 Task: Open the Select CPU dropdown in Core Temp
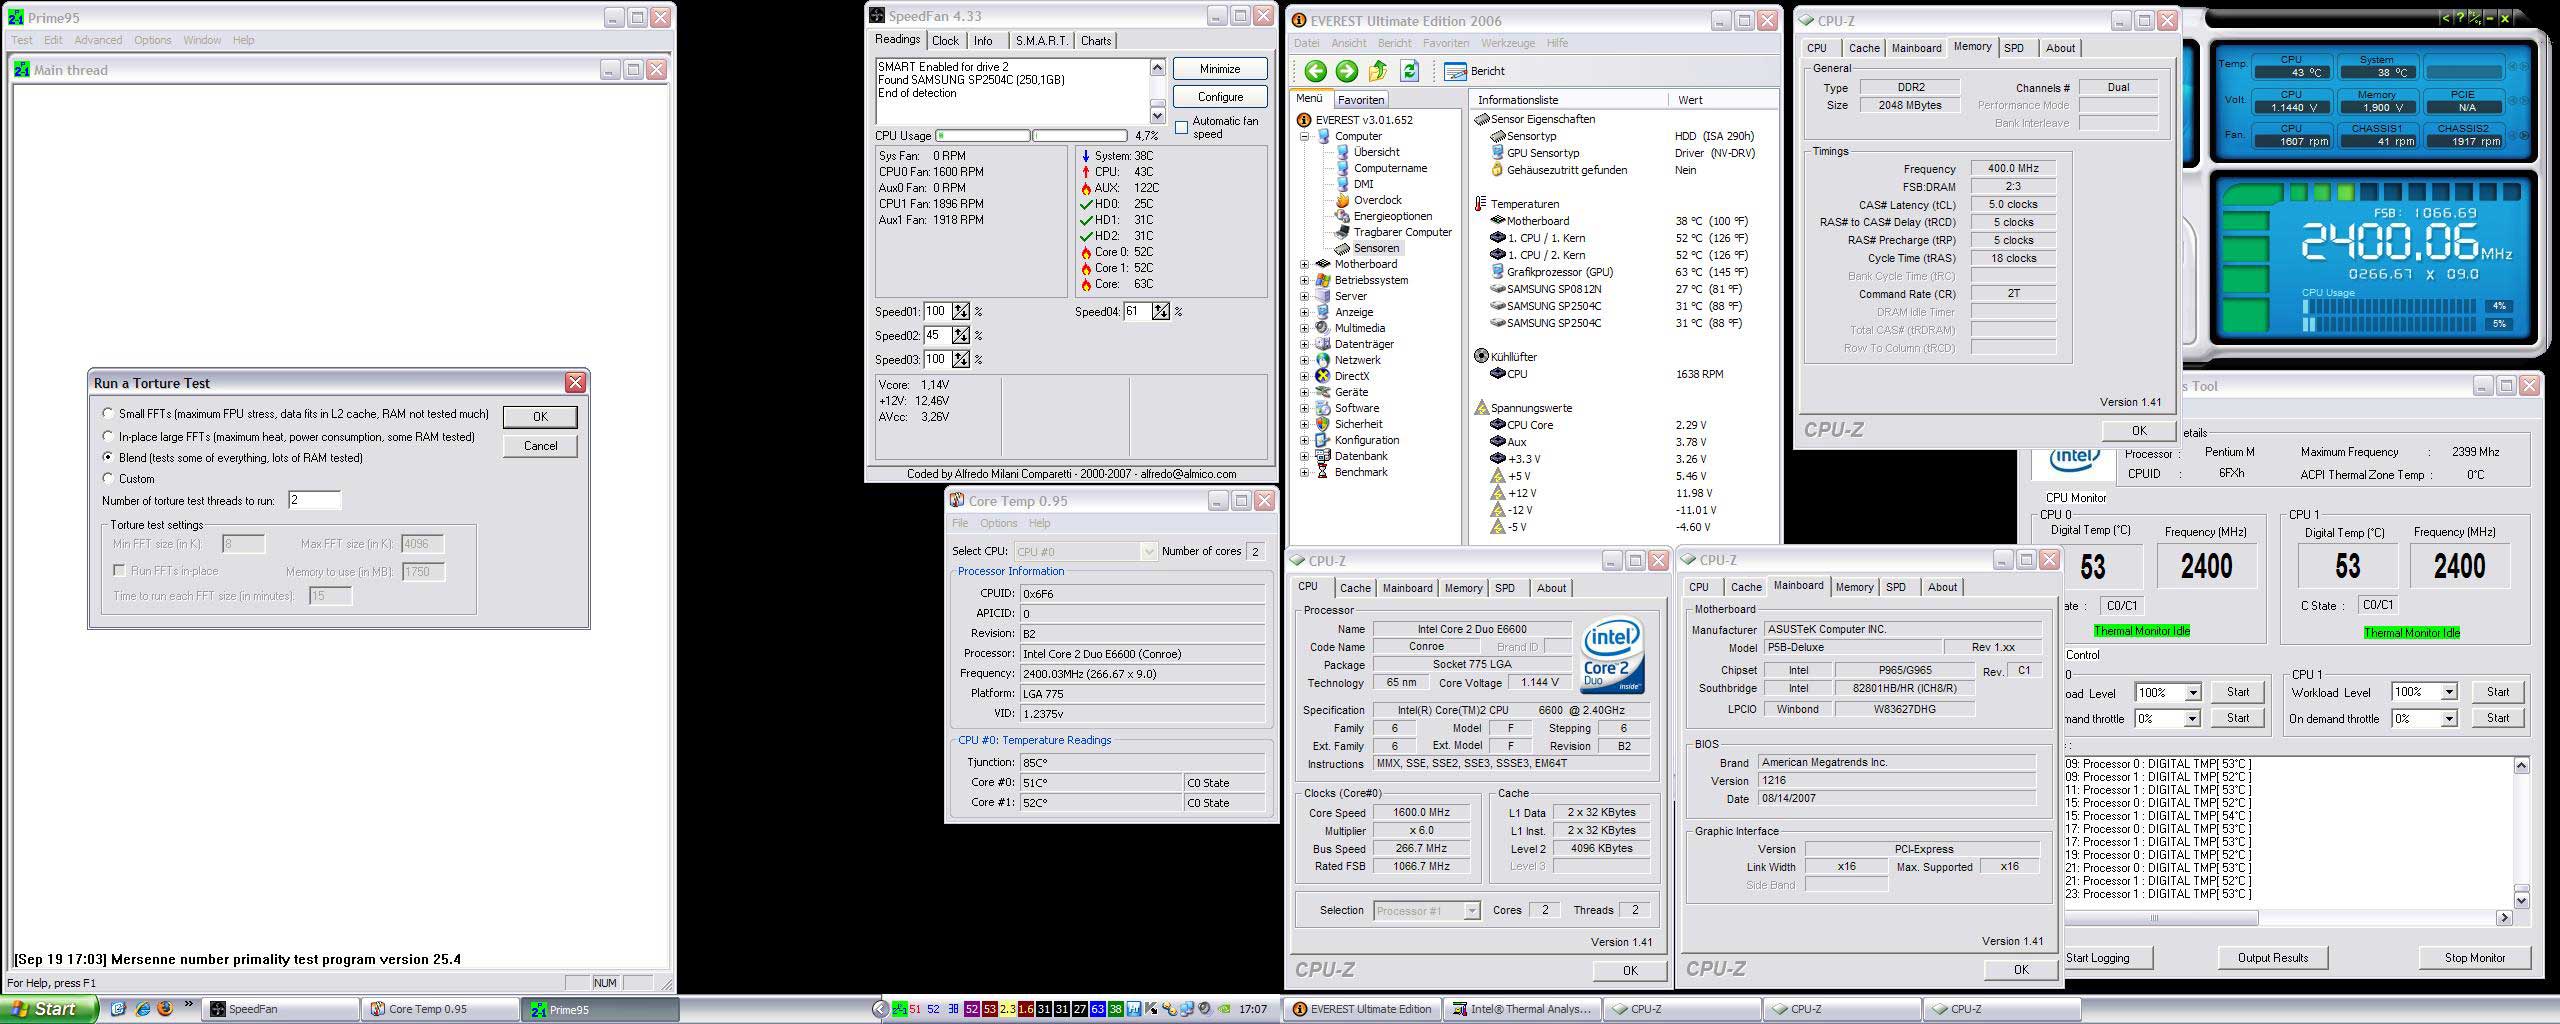[1148, 551]
